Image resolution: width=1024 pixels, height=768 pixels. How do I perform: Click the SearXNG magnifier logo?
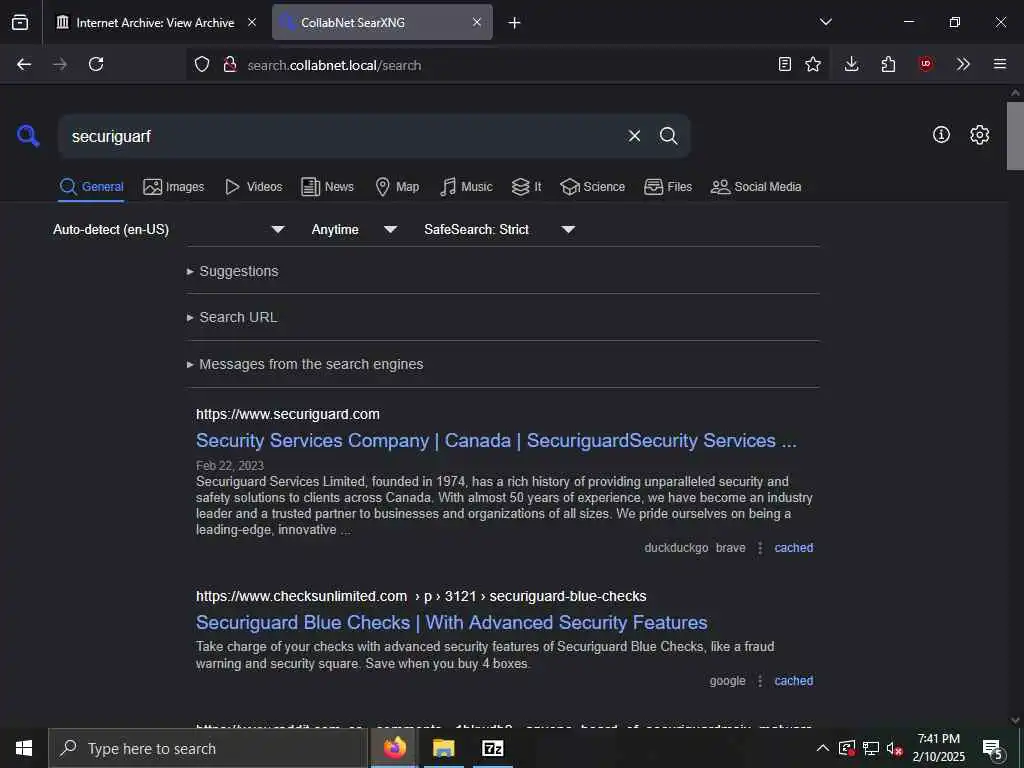(28, 136)
